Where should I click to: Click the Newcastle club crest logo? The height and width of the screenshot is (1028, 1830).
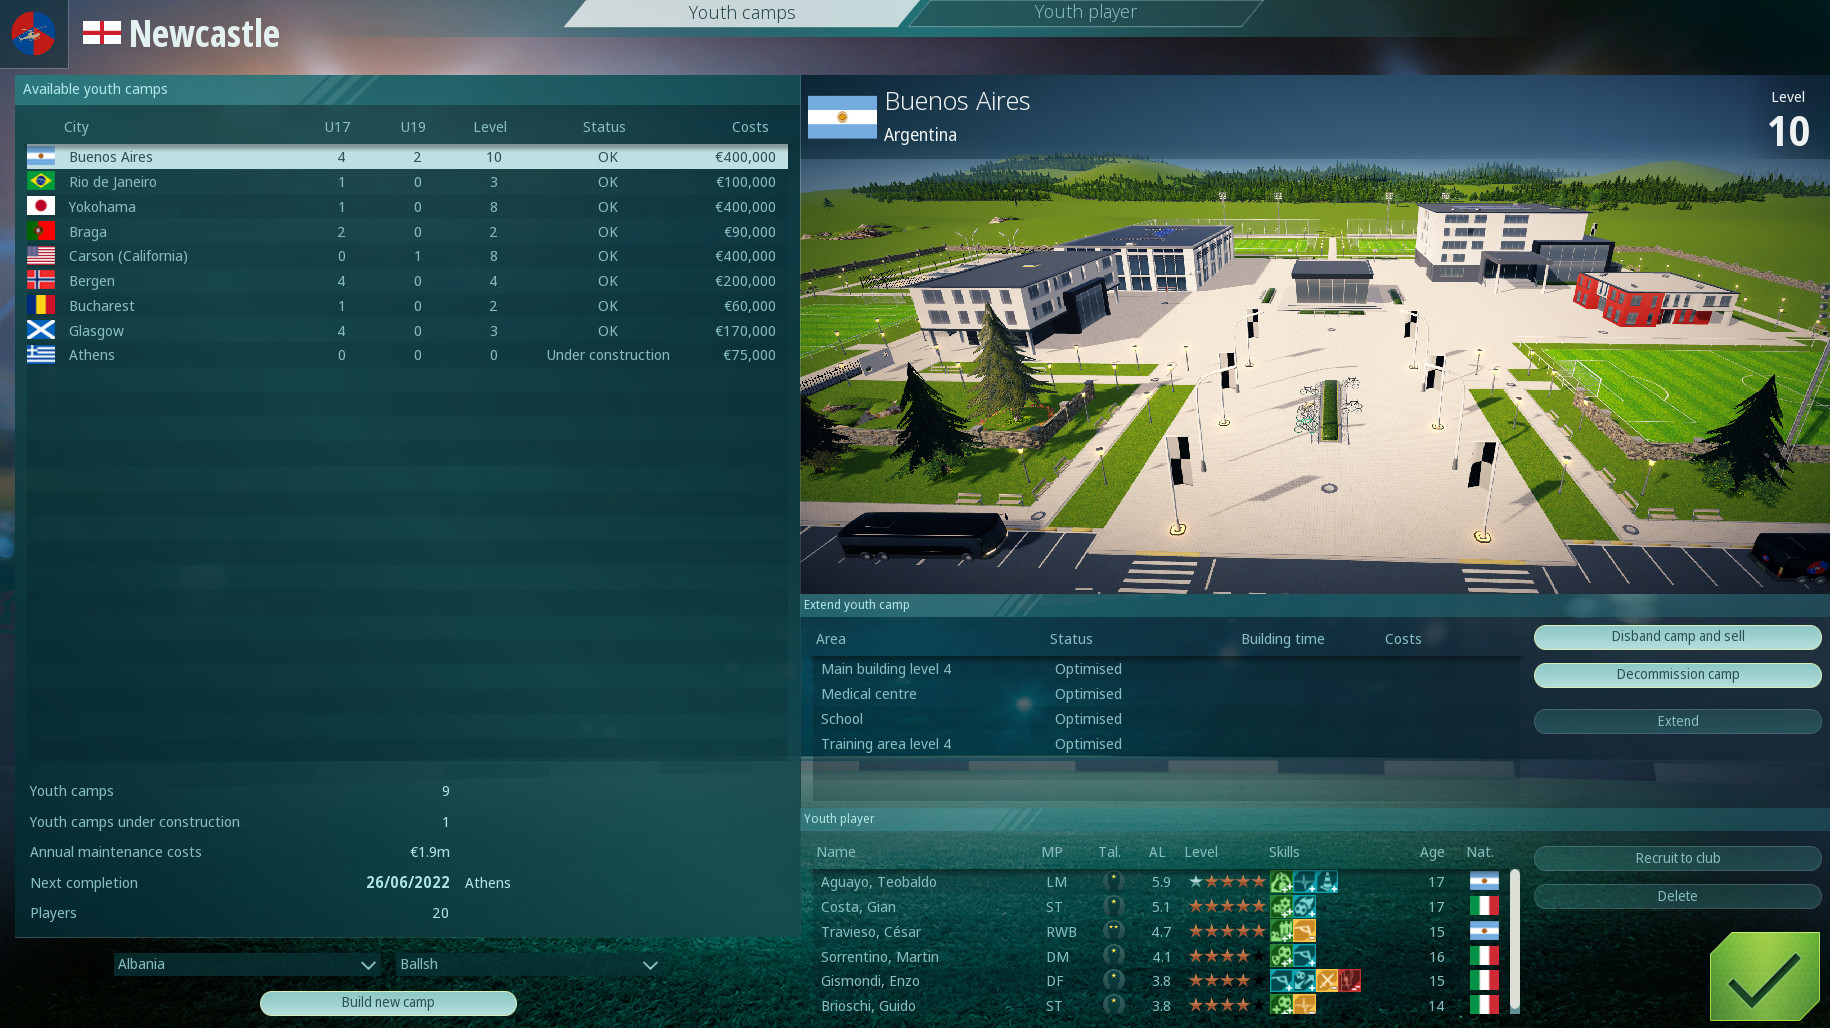[34, 33]
